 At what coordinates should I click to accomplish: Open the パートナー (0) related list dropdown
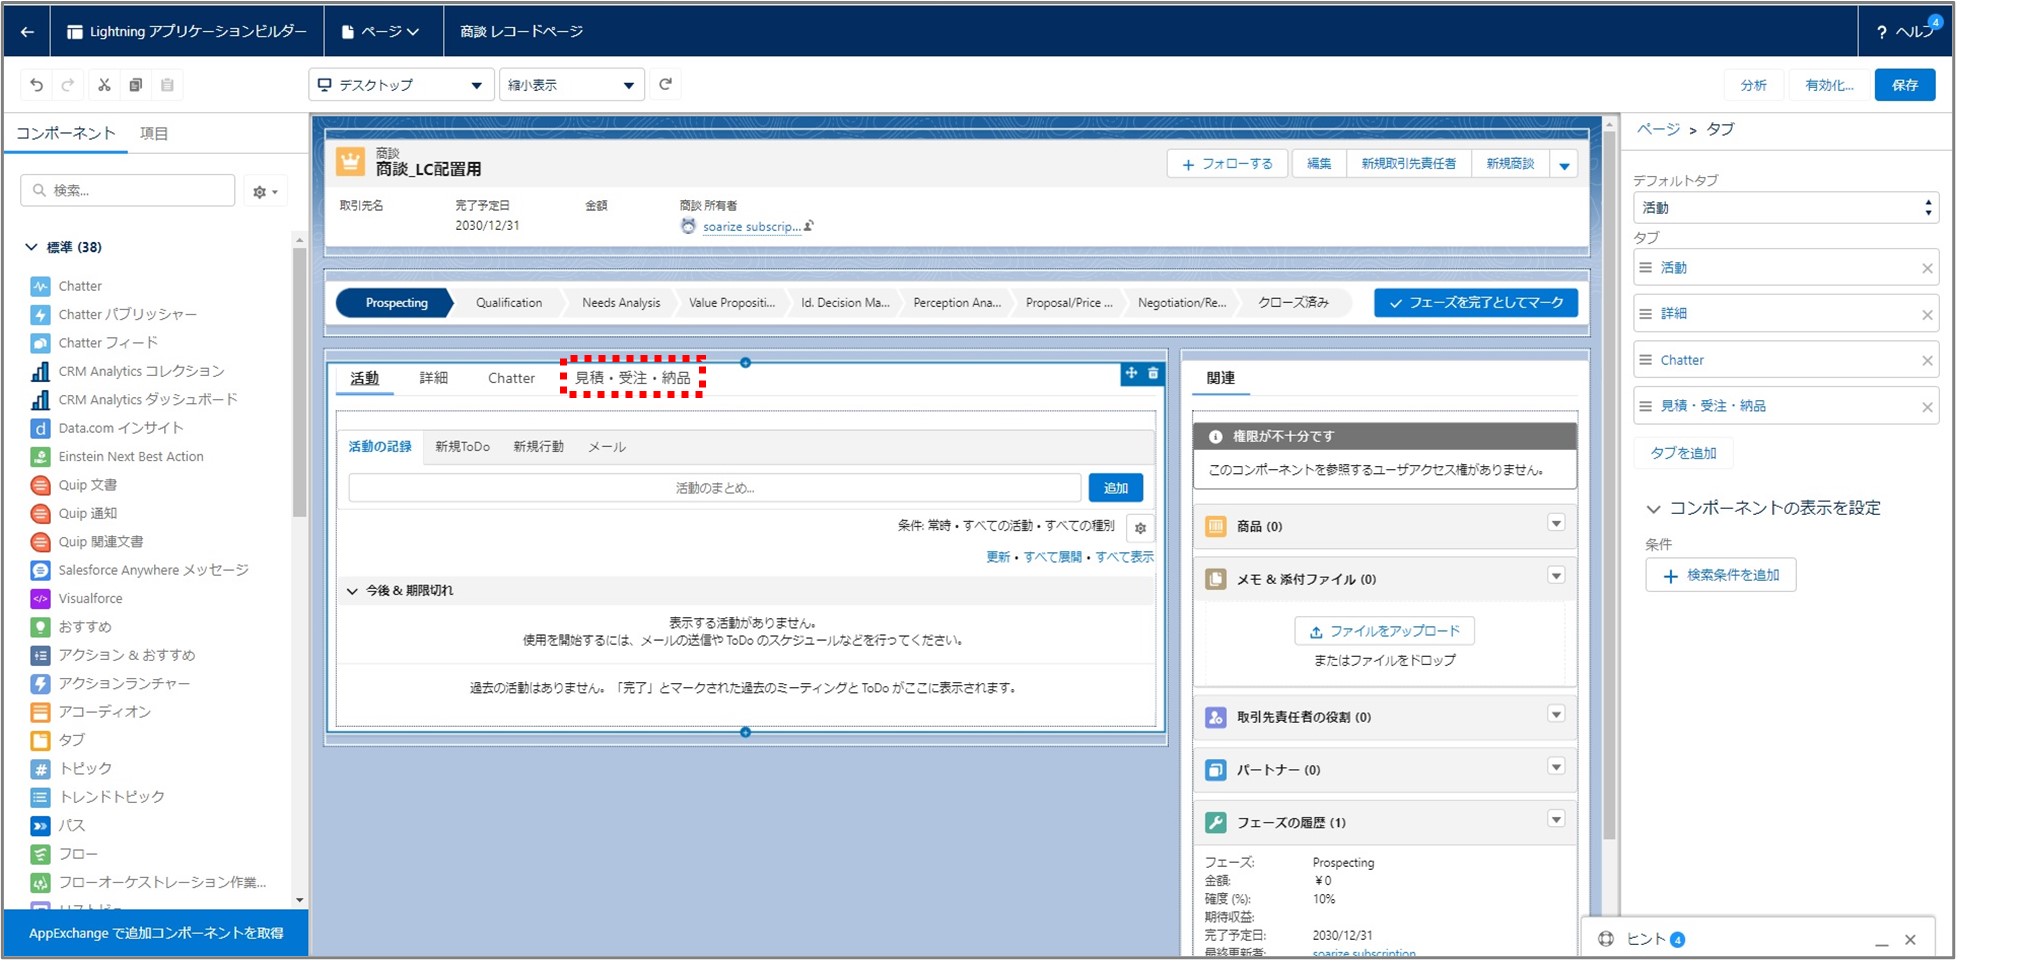pos(1556,767)
